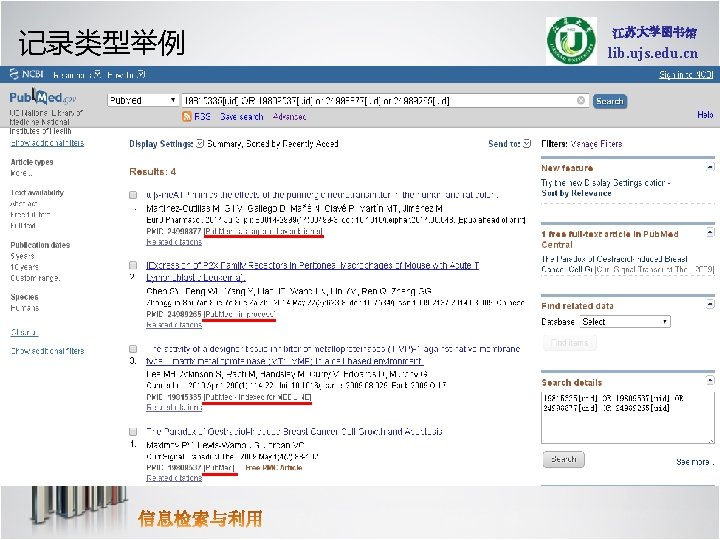The image size is (720, 540).
Task: Click the Free PMC Article link
Action: tap(274, 467)
